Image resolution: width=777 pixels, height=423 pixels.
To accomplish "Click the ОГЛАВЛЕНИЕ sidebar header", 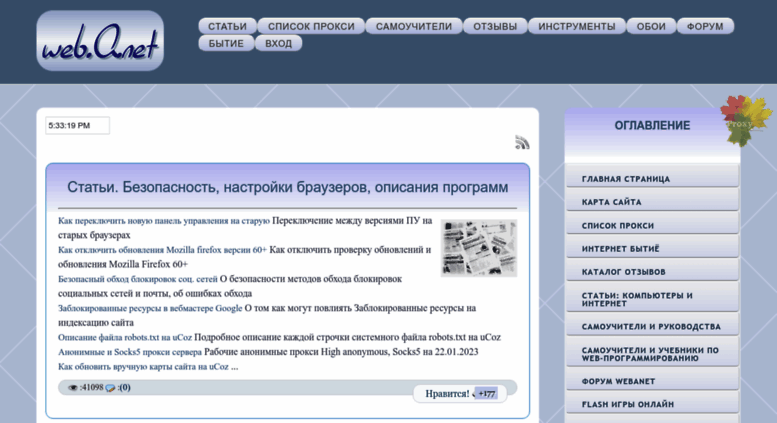I will [x=652, y=126].
